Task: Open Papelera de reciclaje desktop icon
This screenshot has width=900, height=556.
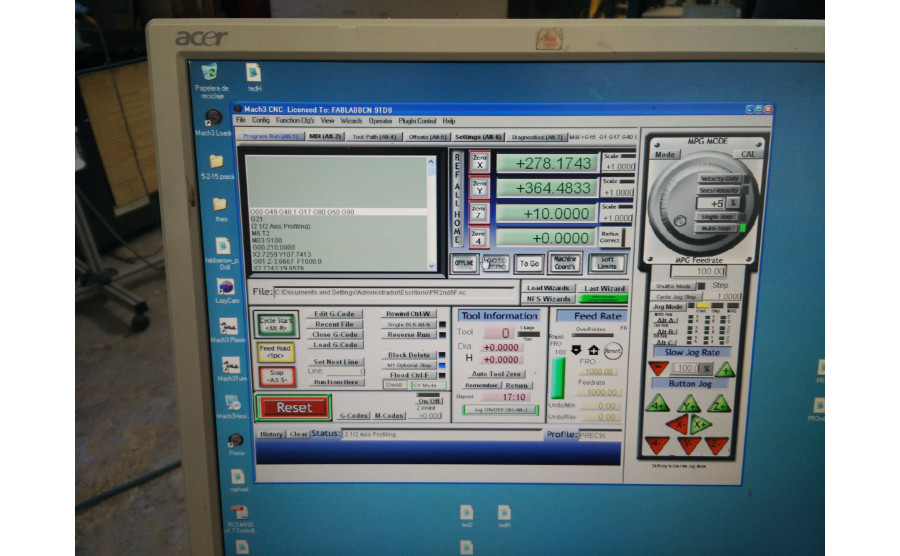Action: (x=210, y=79)
